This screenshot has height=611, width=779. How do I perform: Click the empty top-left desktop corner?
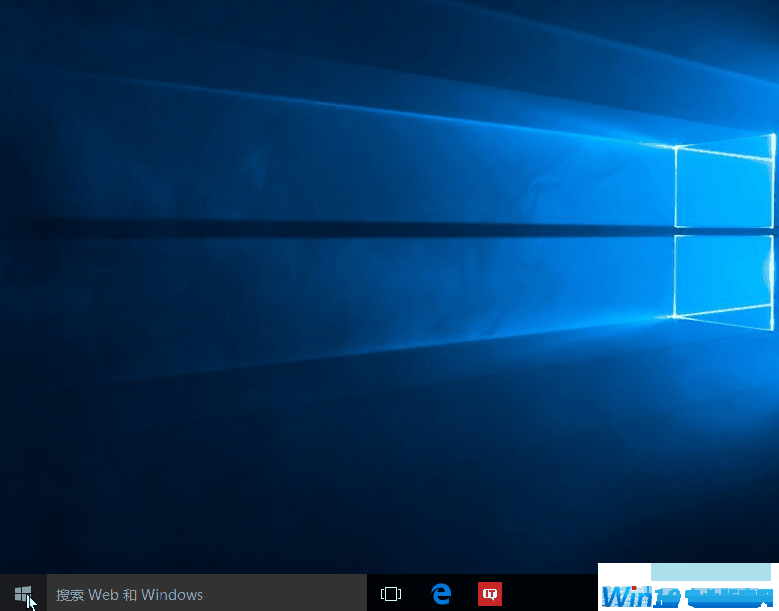point(30,30)
